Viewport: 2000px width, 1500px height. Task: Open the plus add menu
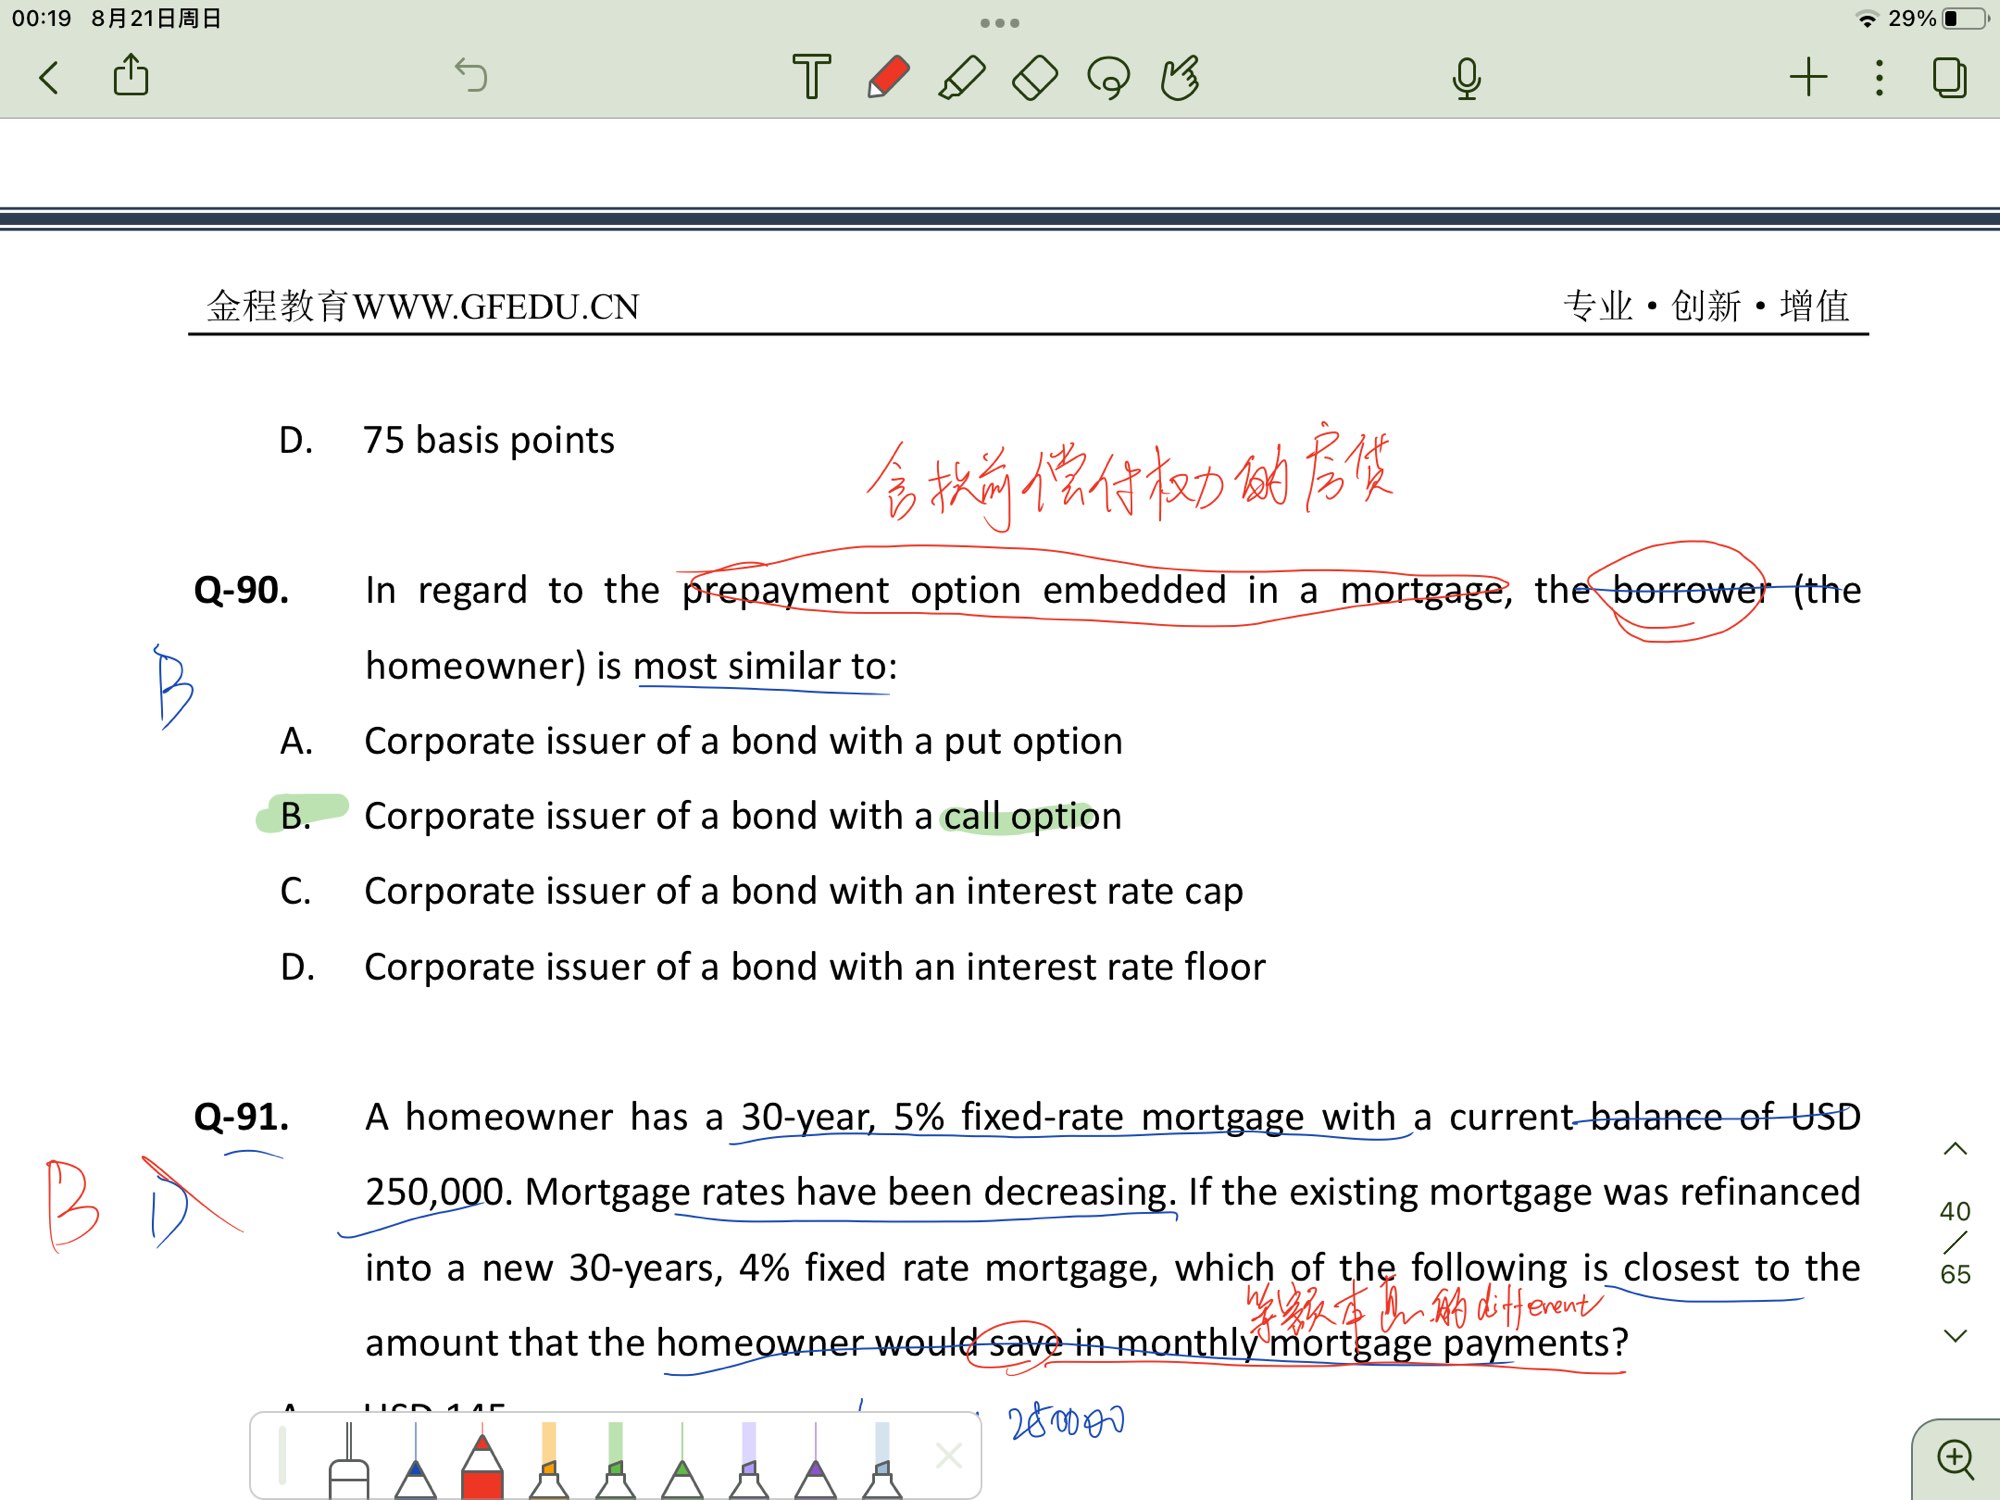pos(1808,77)
